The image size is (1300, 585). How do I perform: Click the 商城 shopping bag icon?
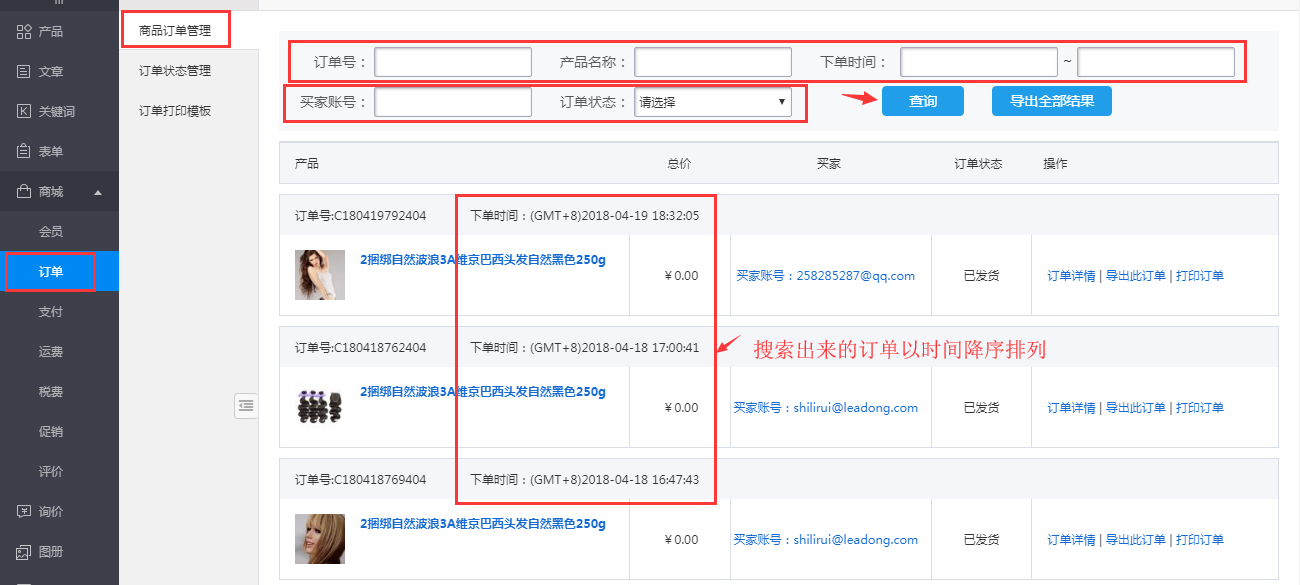(x=24, y=192)
